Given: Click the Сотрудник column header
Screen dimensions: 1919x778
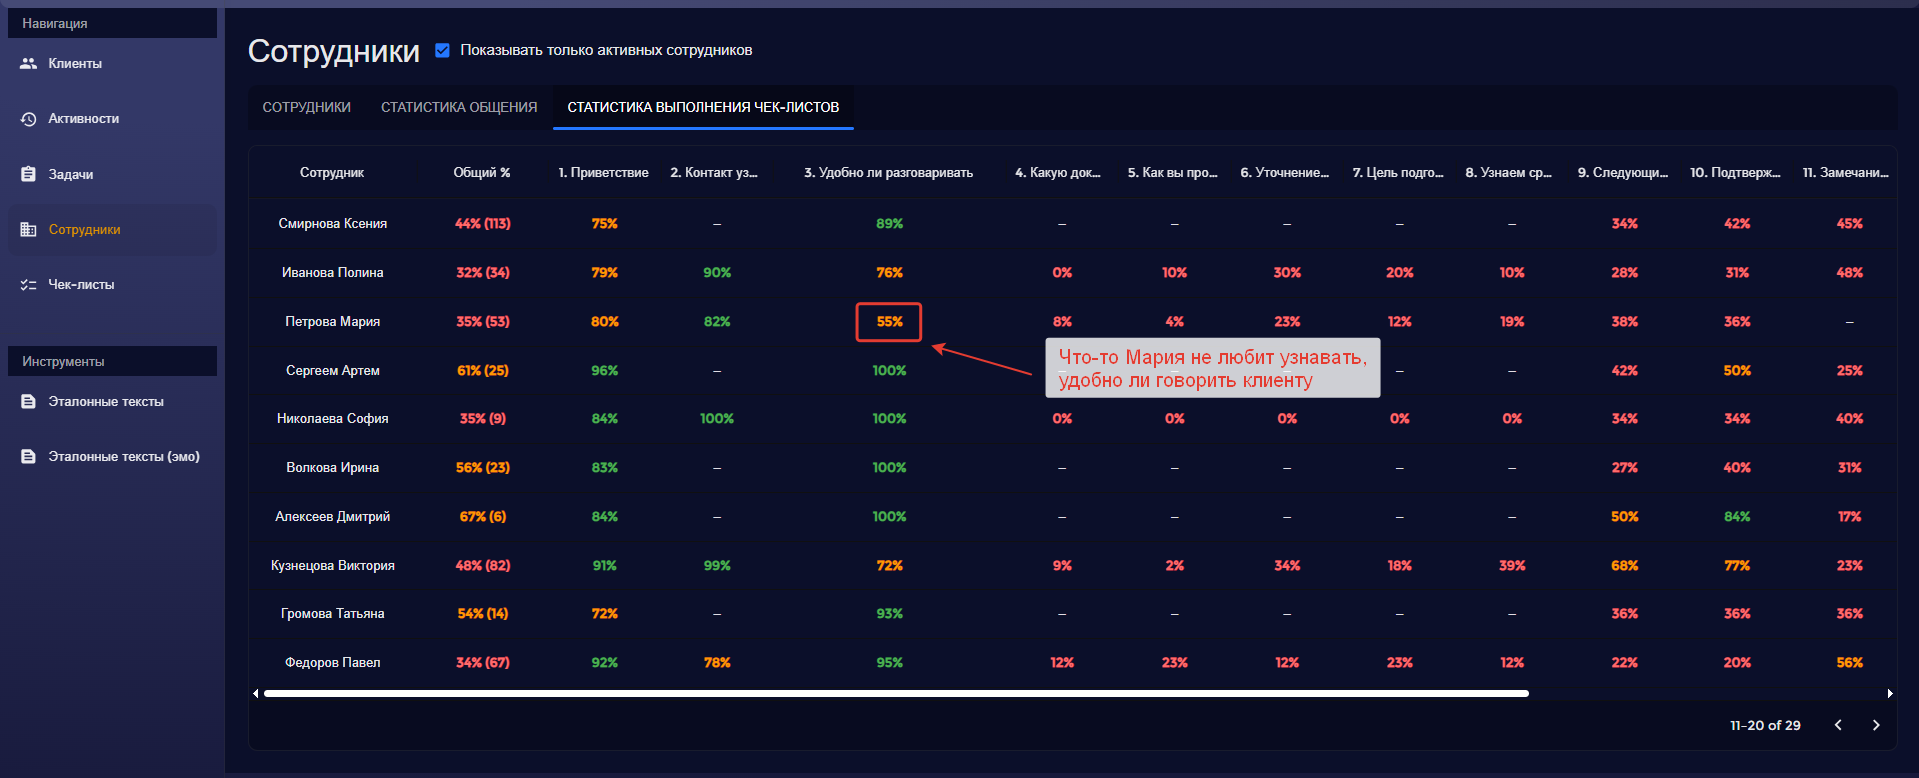Looking at the screenshot, I should pos(332,173).
